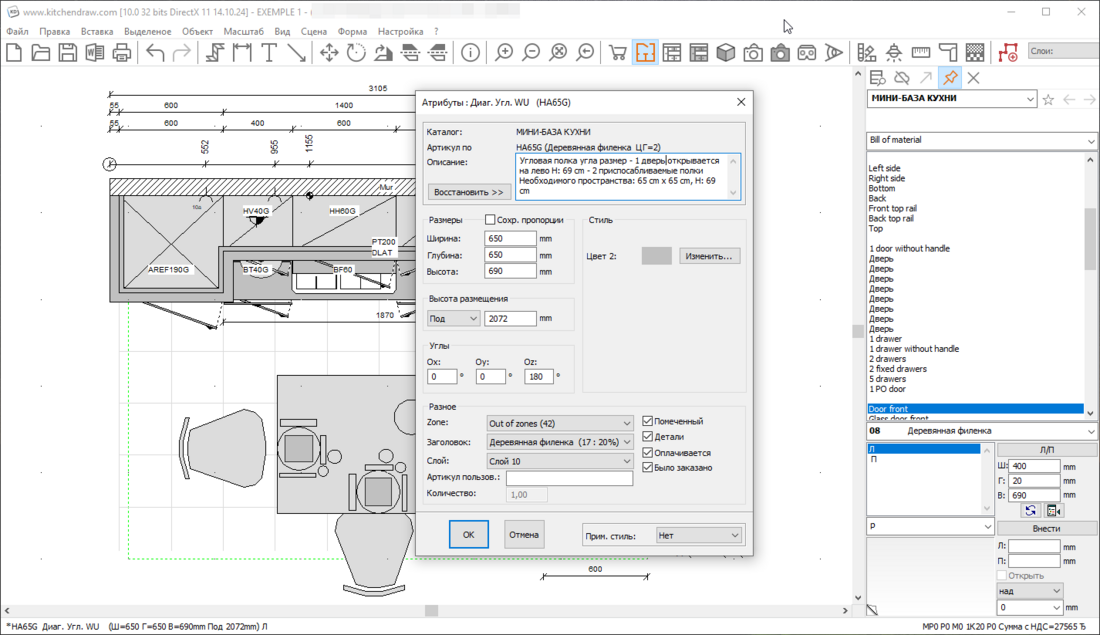Expand the Bill of material dropdown

click(981, 140)
